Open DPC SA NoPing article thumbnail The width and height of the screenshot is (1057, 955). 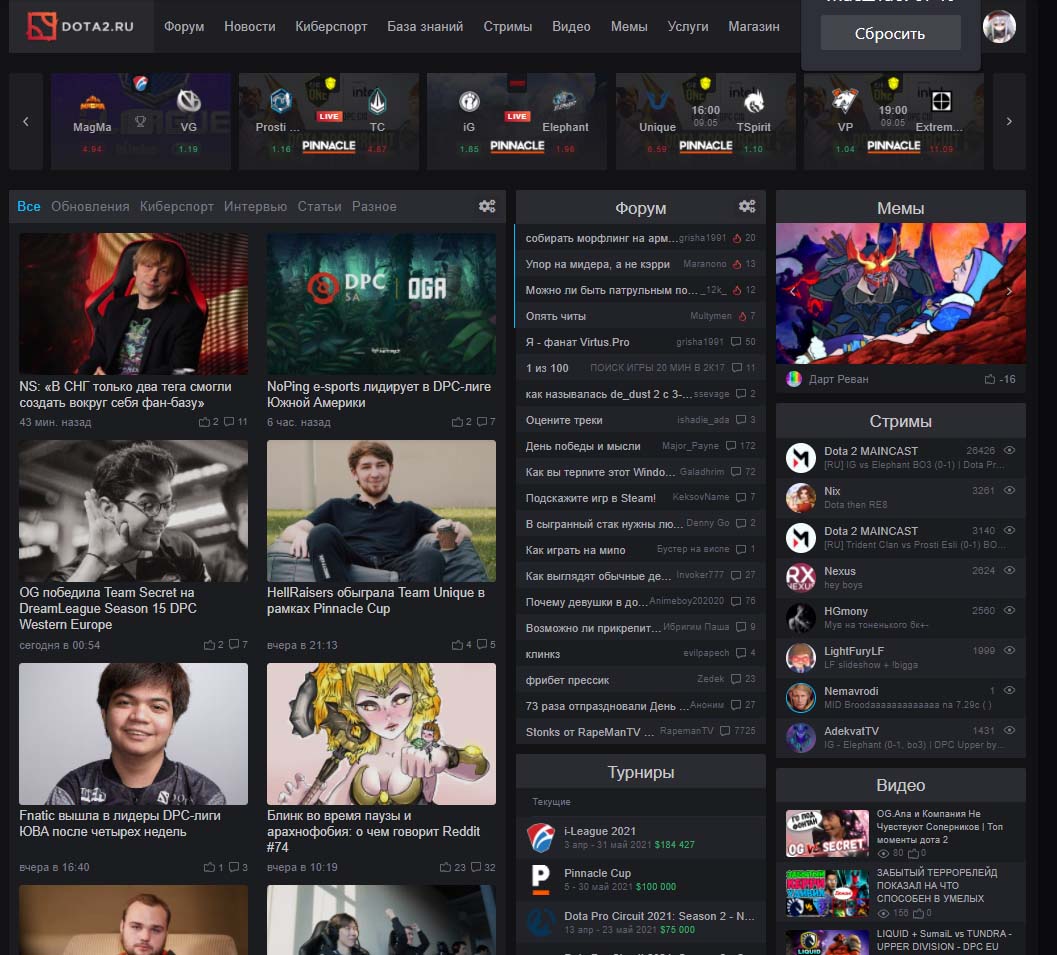382,303
